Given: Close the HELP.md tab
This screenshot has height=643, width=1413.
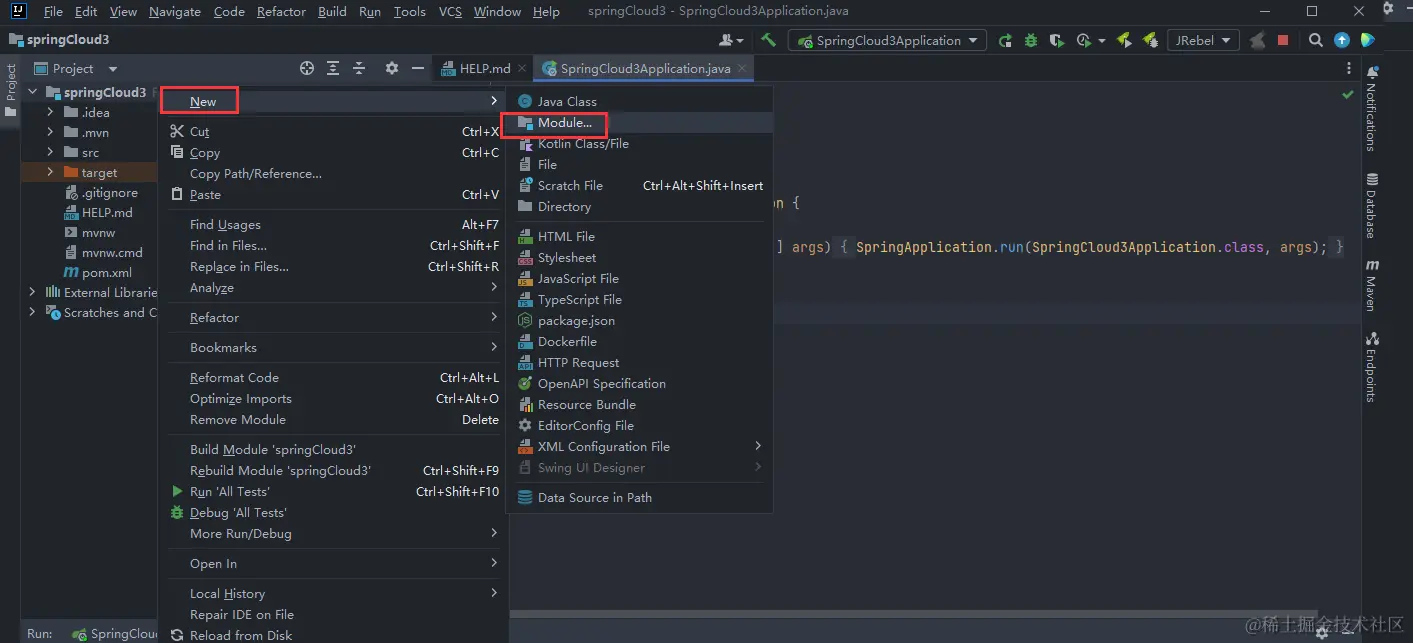Looking at the screenshot, I should 522,69.
